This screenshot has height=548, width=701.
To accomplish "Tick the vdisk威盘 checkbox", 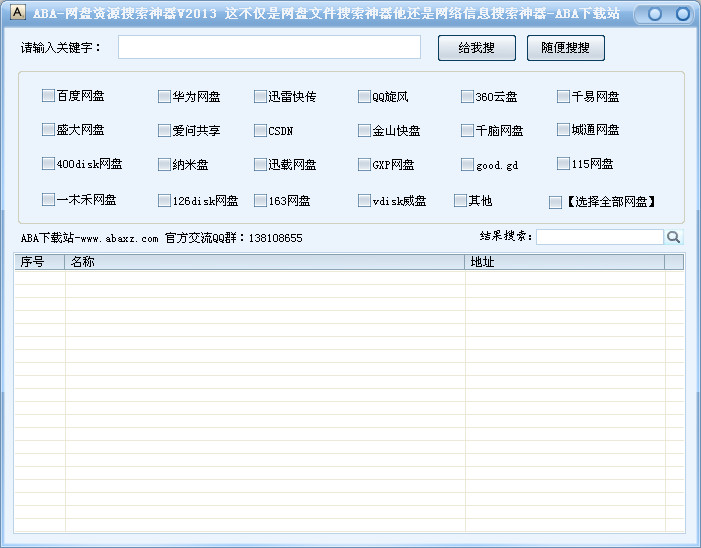I will (364, 200).
